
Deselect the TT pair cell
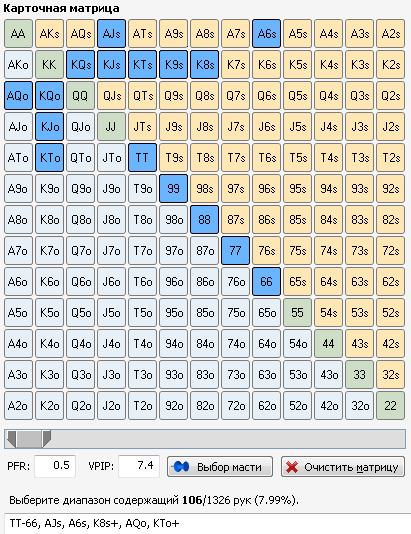click(142, 157)
